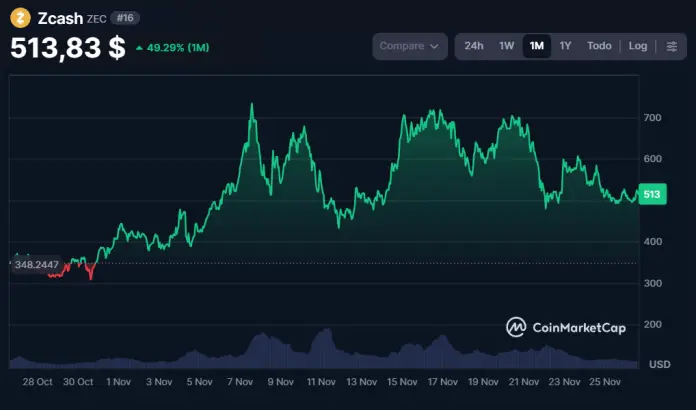The width and height of the screenshot is (696, 410).
Task: Click the 700 price axis label
Action: pos(652,118)
